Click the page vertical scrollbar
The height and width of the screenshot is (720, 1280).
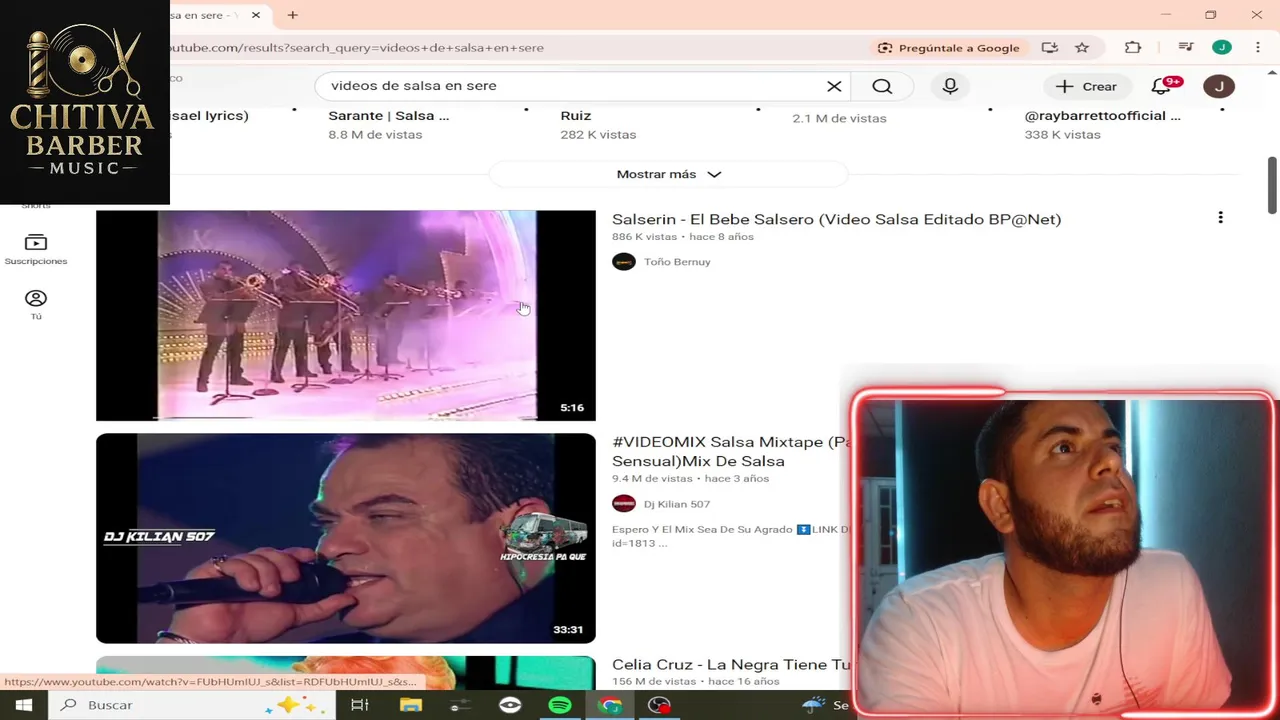tap(1272, 184)
